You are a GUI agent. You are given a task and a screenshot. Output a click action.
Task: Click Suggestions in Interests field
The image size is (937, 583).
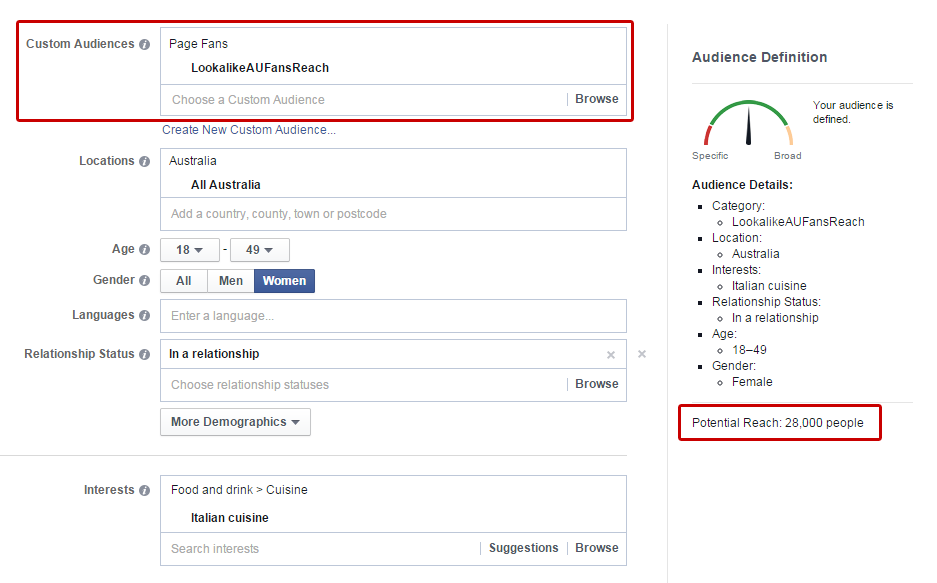(523, 548)
